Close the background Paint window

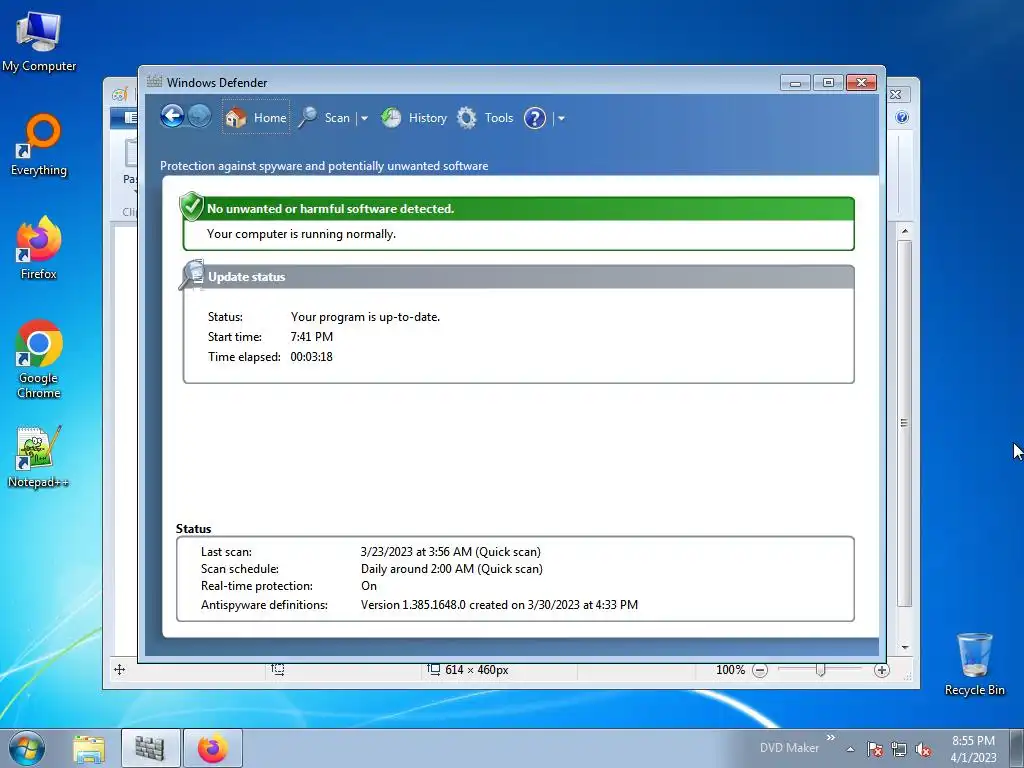click(x=896, y=95)
